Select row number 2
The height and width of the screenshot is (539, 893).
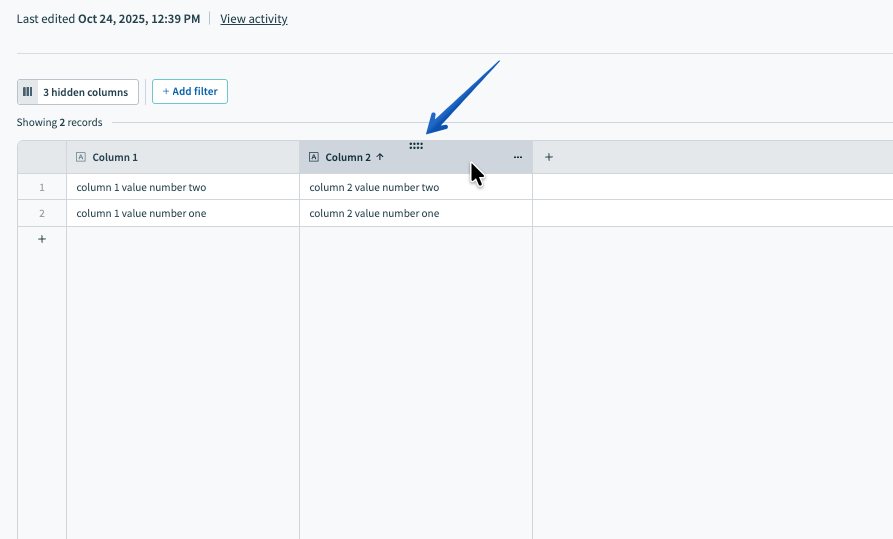pos(42,213)
